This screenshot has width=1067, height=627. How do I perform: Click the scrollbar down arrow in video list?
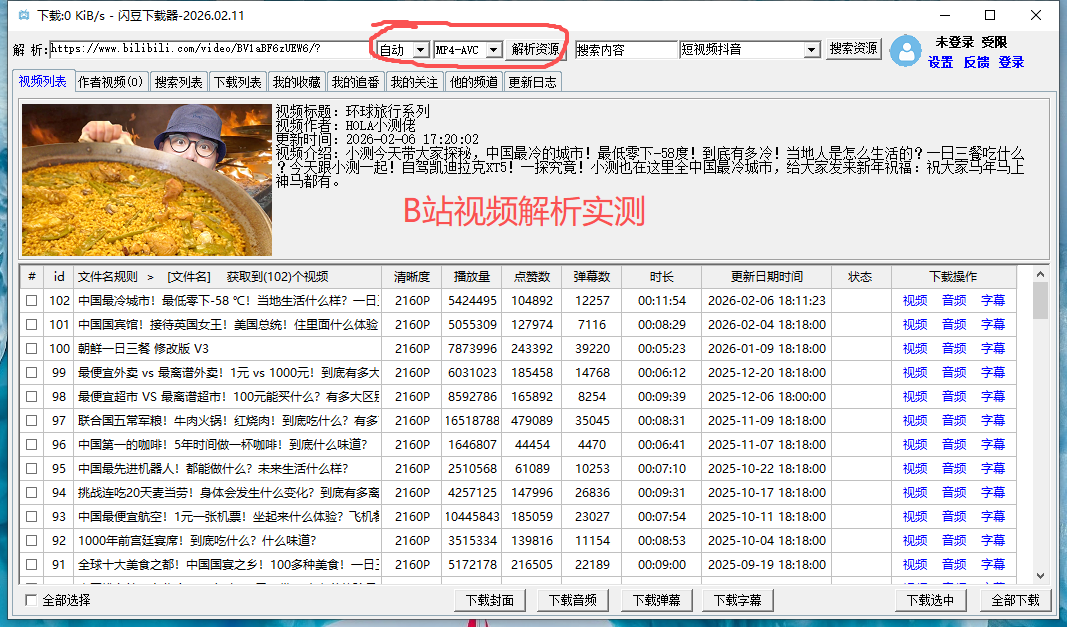(x=1040, y=575)
